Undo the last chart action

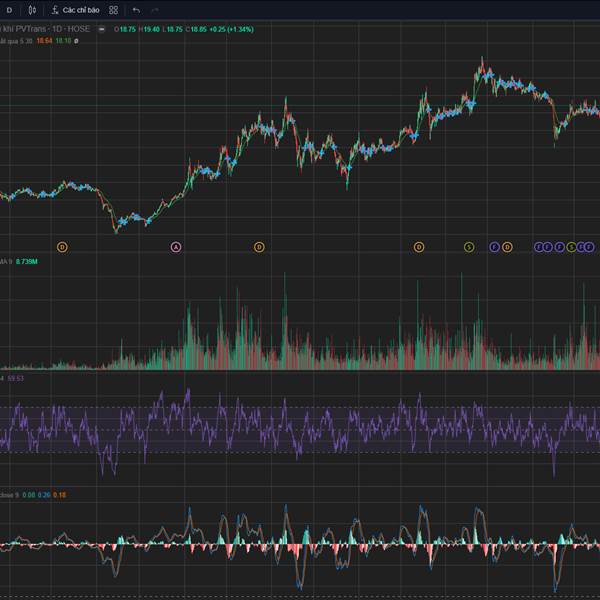point(136,10)
